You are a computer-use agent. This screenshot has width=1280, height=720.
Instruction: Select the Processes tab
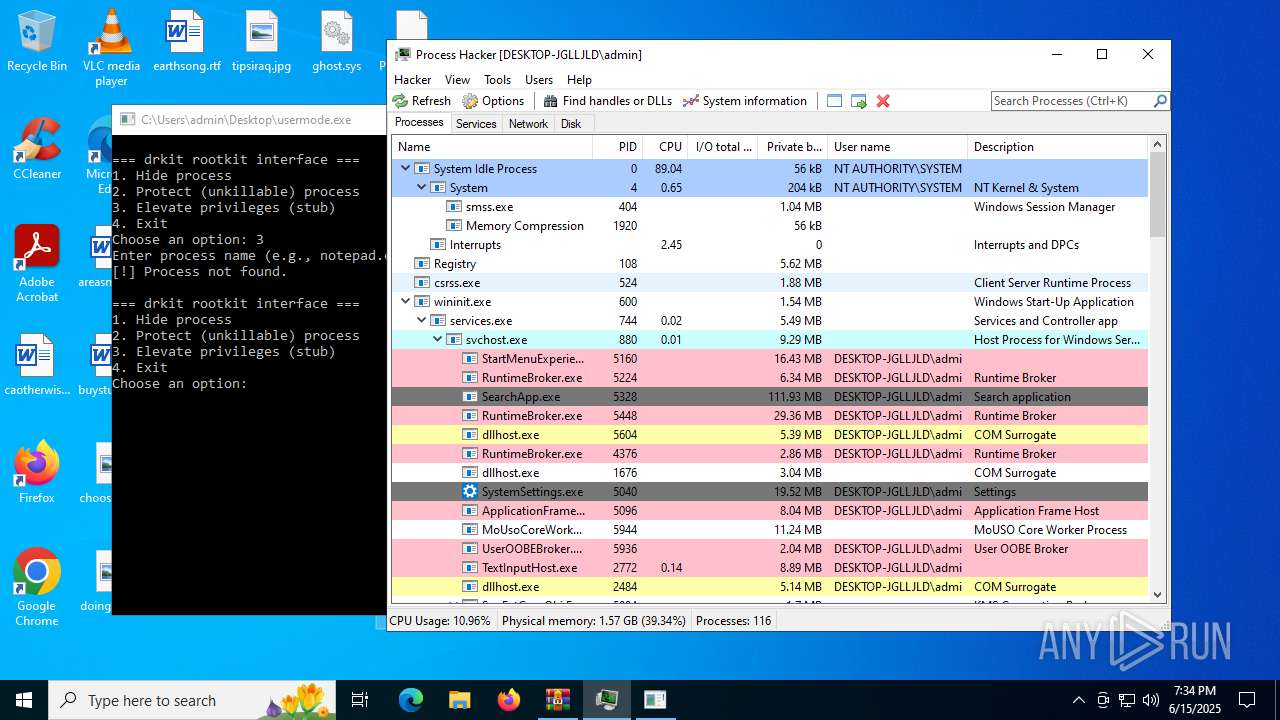(419, 122)
